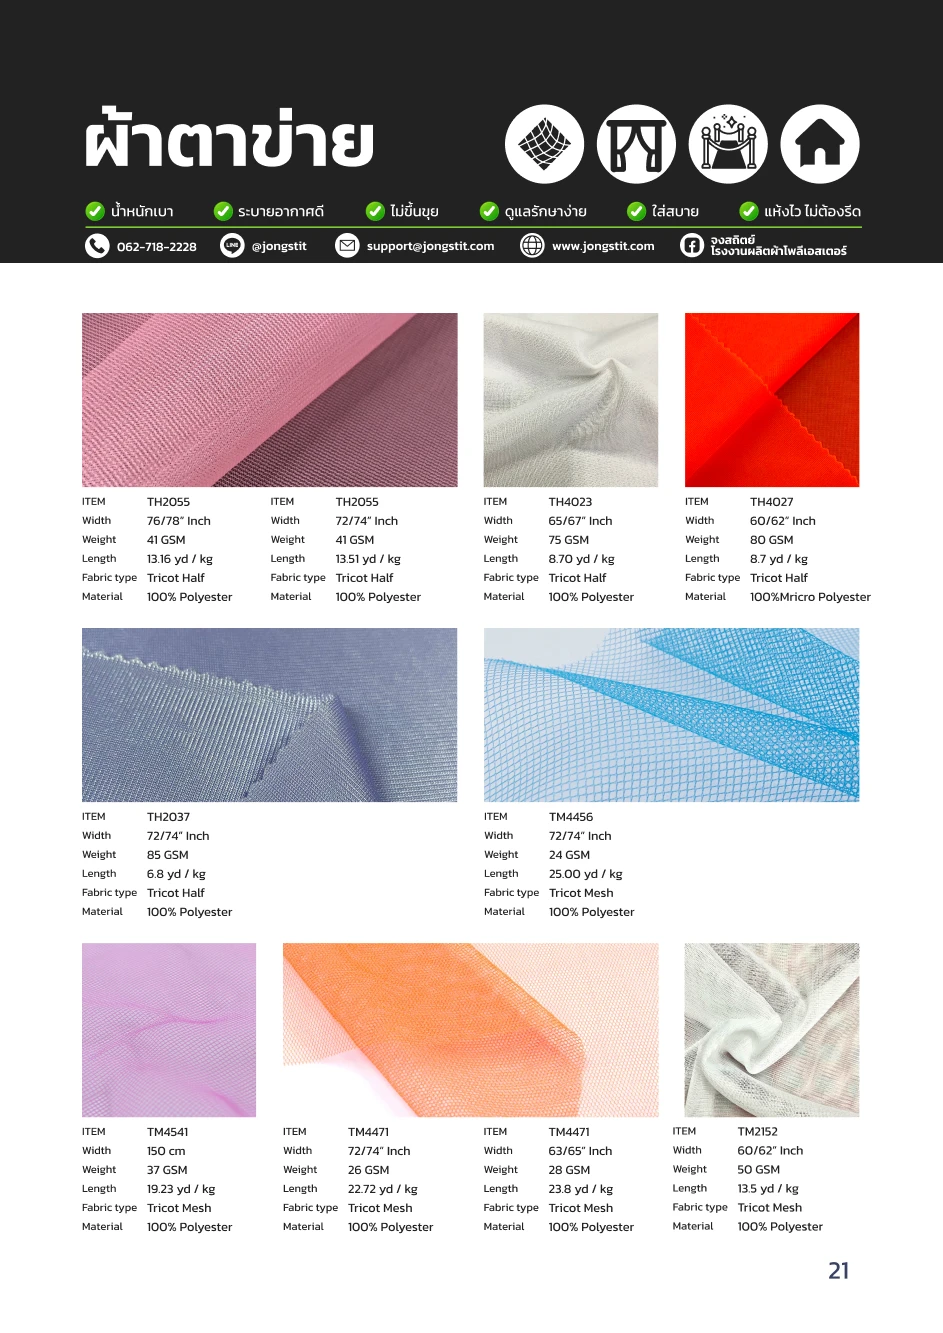Click the width value 60/62" Inch of TH4027
943x1333 pixels.
(783, 521)
